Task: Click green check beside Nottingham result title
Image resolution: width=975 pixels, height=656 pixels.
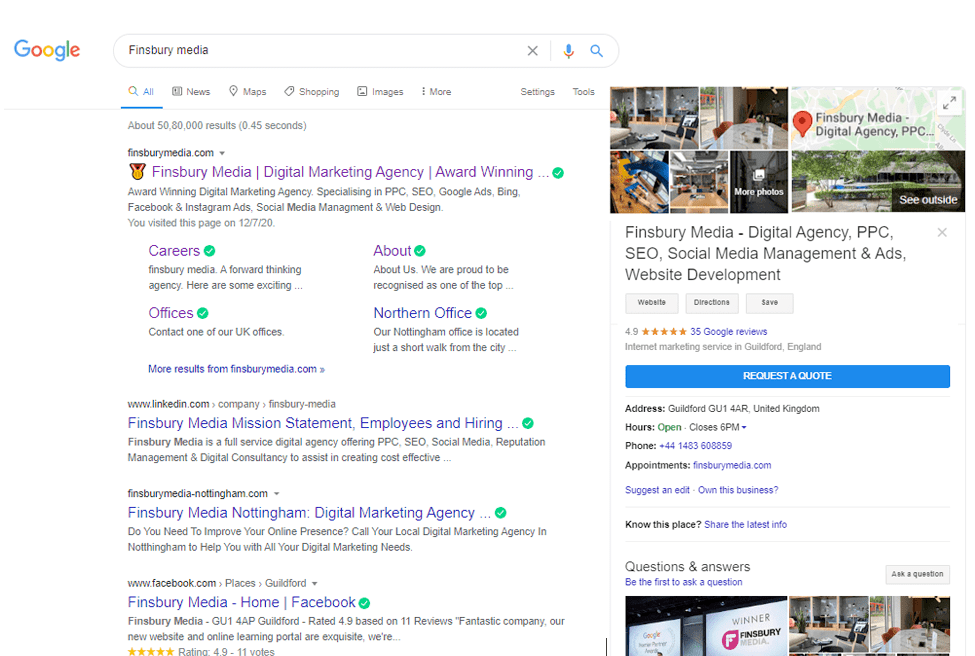Action: (501, 513)
